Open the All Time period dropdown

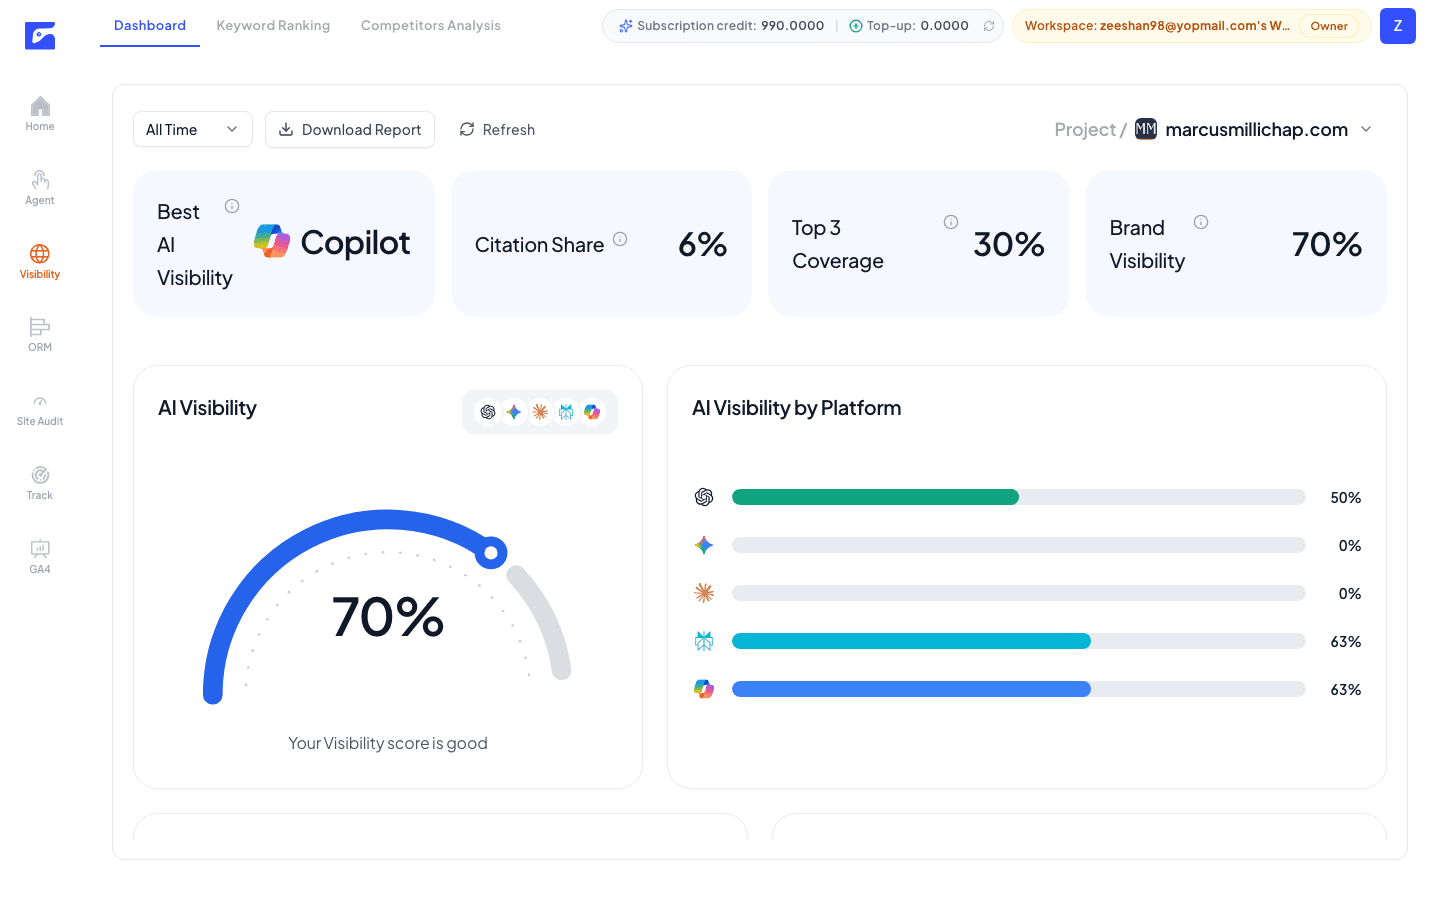(193, 129)
